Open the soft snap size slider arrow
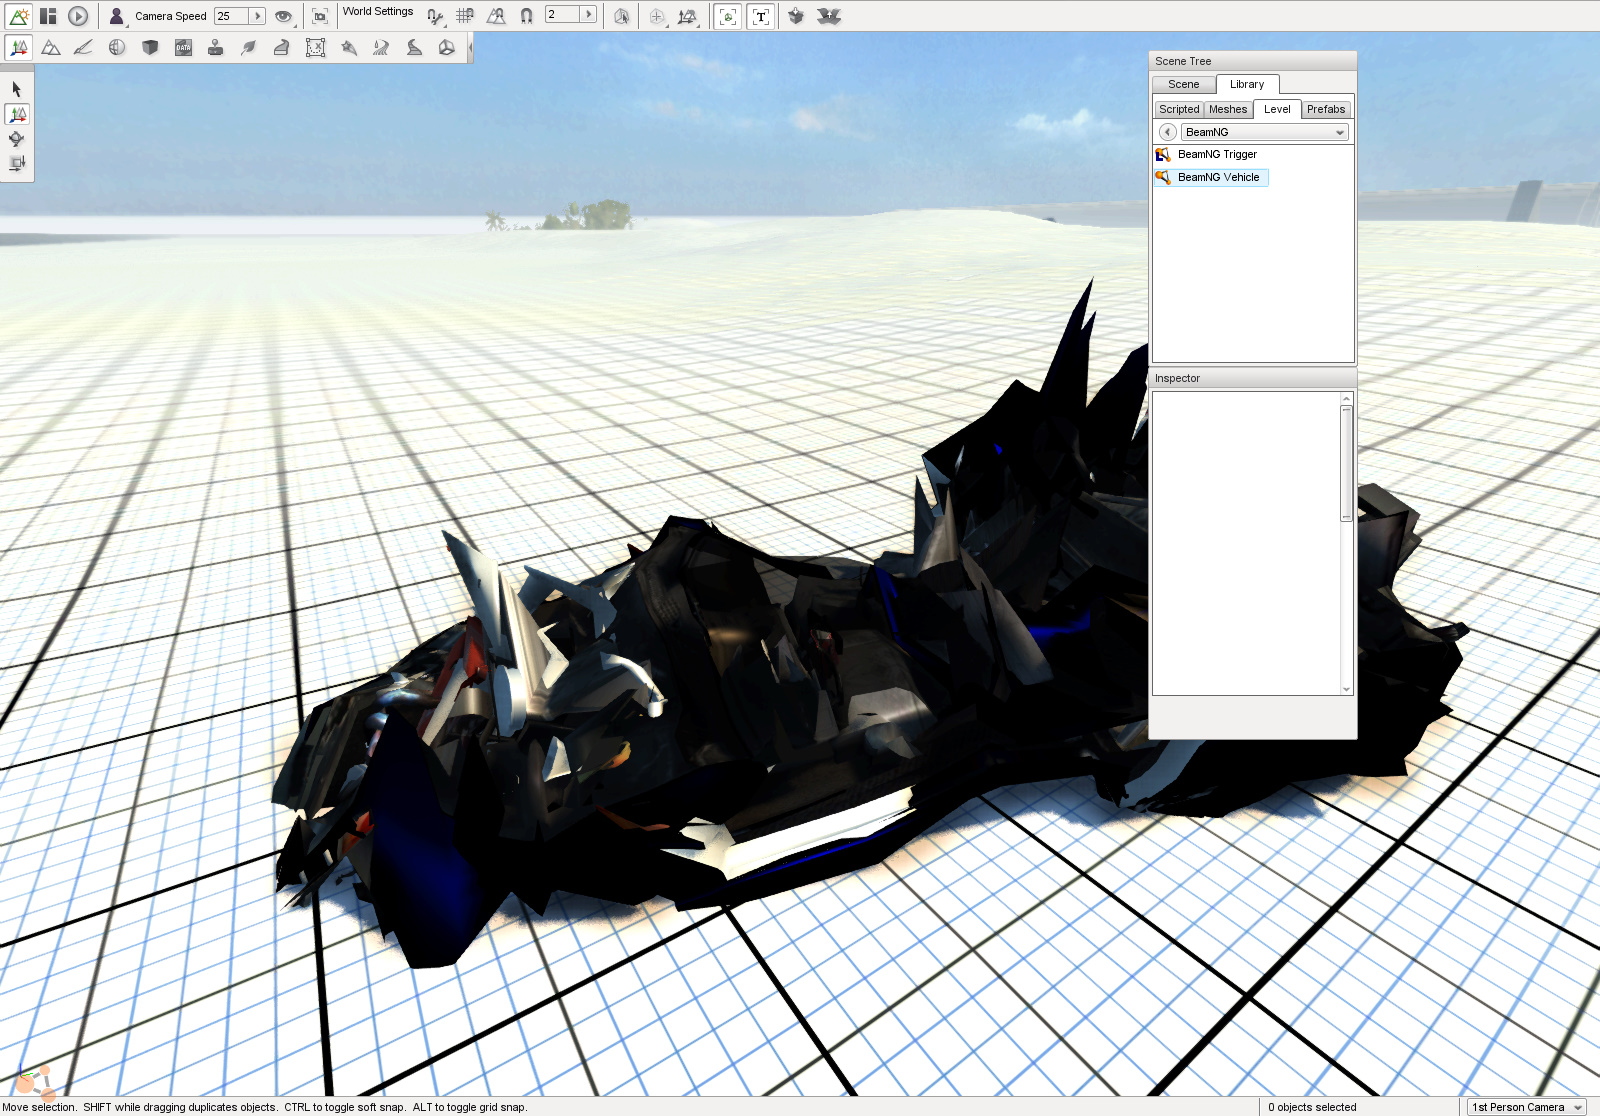The width and height of the screenshot is (1600, 1116). (x=588, y=14)
